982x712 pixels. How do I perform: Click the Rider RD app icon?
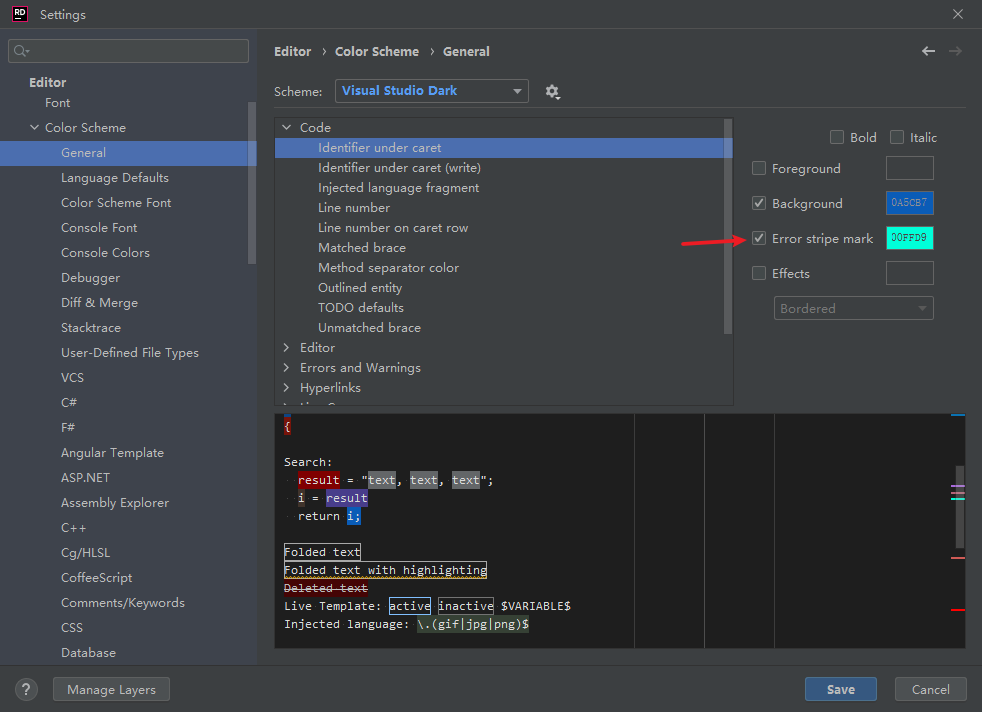[x=20, y=14]
